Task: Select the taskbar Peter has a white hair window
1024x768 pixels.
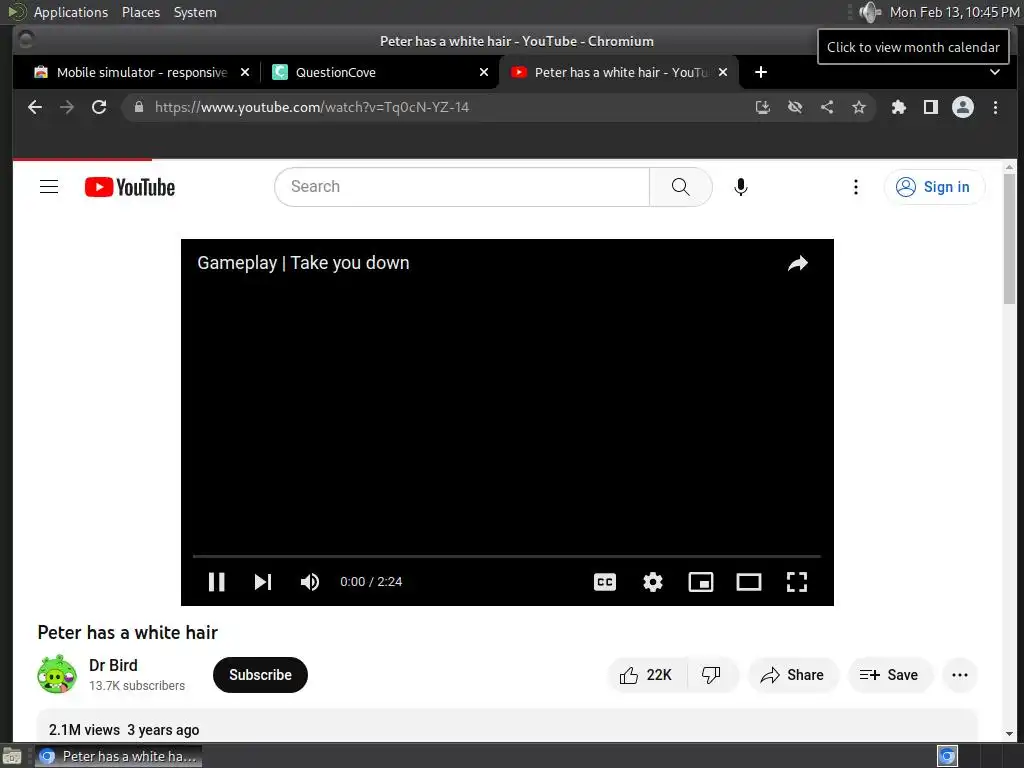Action: click(118, 756)
